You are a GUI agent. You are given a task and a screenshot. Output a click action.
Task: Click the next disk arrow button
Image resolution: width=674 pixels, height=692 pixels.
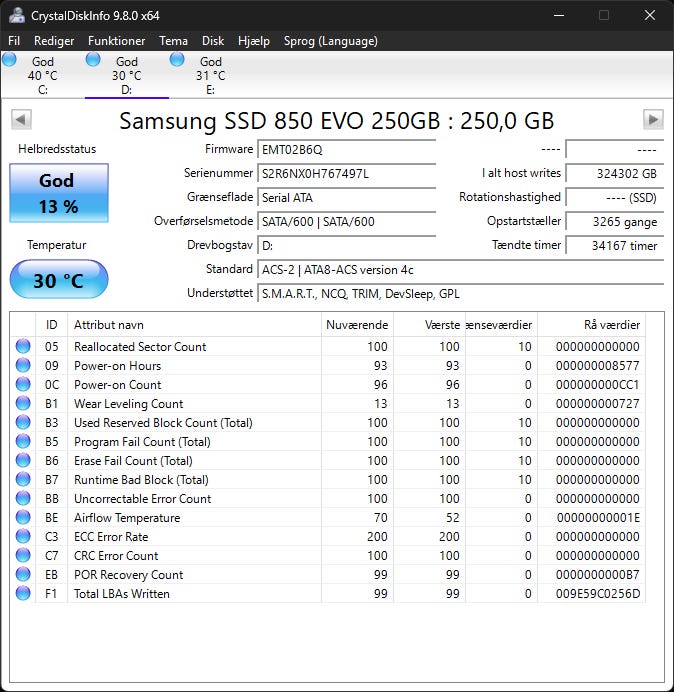pos(653,120)
